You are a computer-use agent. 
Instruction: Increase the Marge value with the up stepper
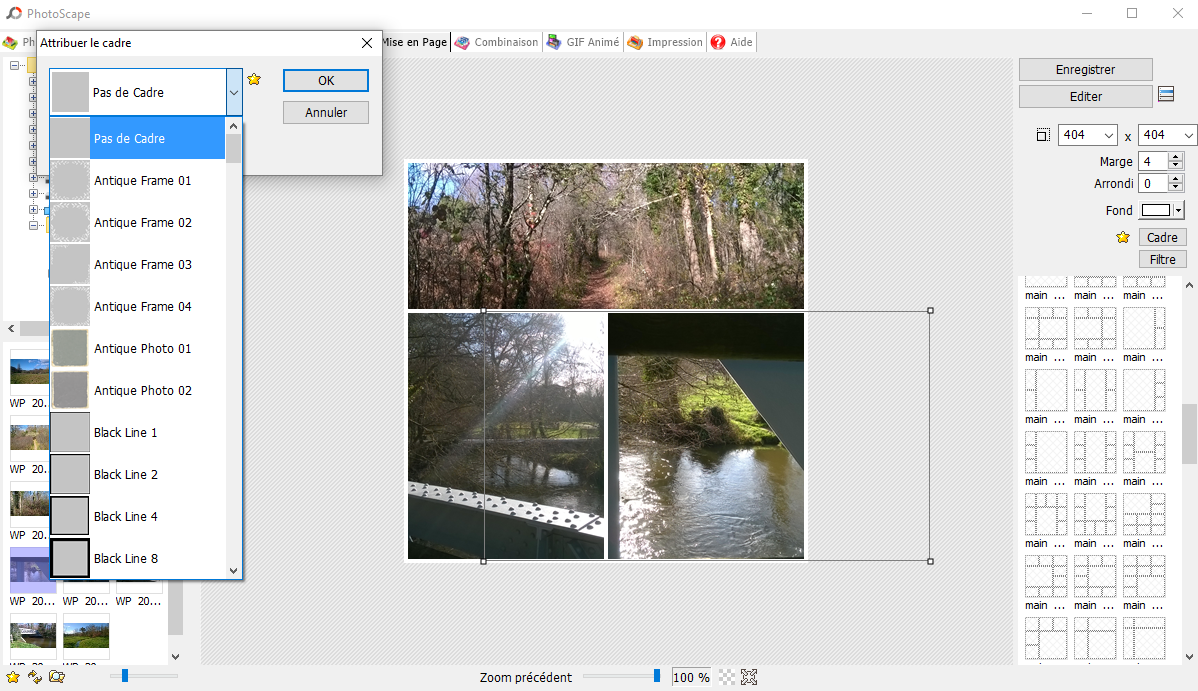(x=1176, y=156)
